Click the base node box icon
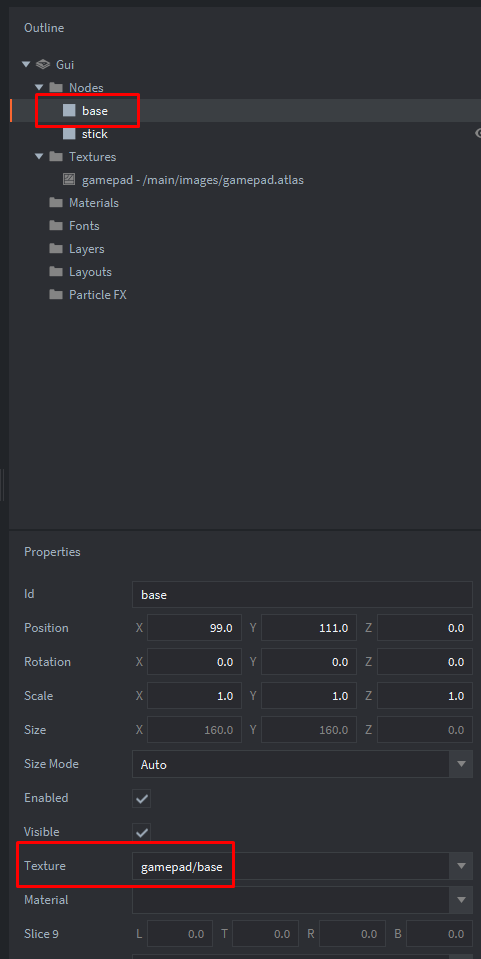The image size is (481, 959). coord(69,111)
